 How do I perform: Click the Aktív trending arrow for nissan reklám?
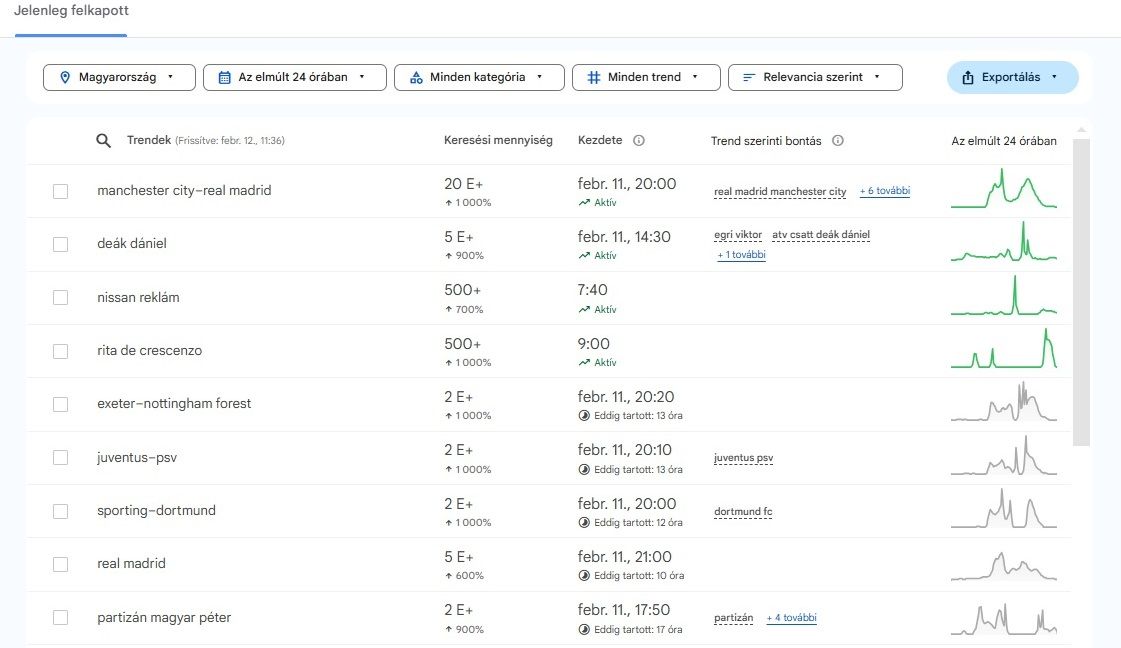585,310
